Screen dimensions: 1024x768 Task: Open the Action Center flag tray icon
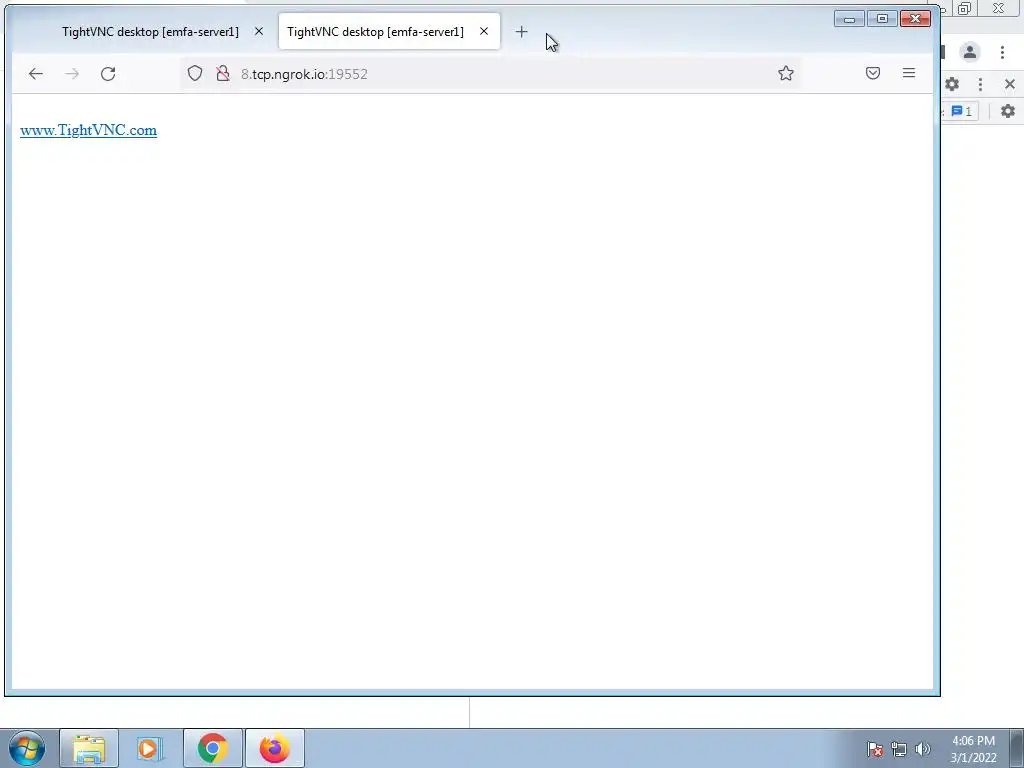click(x=874, y=749)
